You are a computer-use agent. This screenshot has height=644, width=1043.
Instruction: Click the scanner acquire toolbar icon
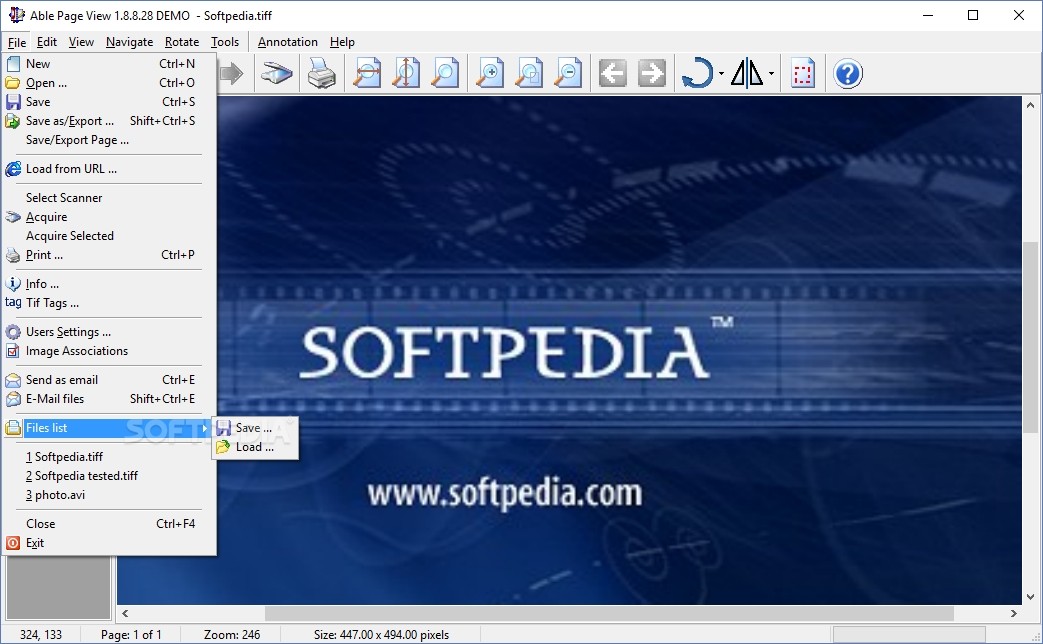click(x=277, y=73)
